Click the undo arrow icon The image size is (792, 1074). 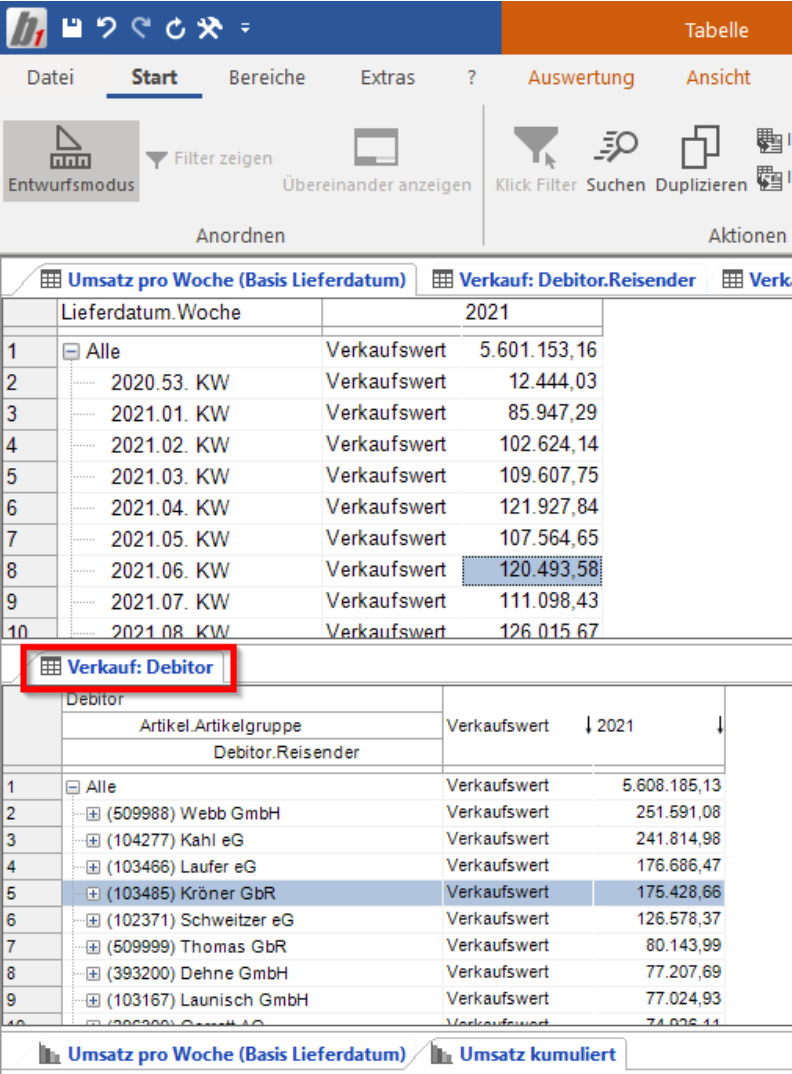(x=106, y=27)
